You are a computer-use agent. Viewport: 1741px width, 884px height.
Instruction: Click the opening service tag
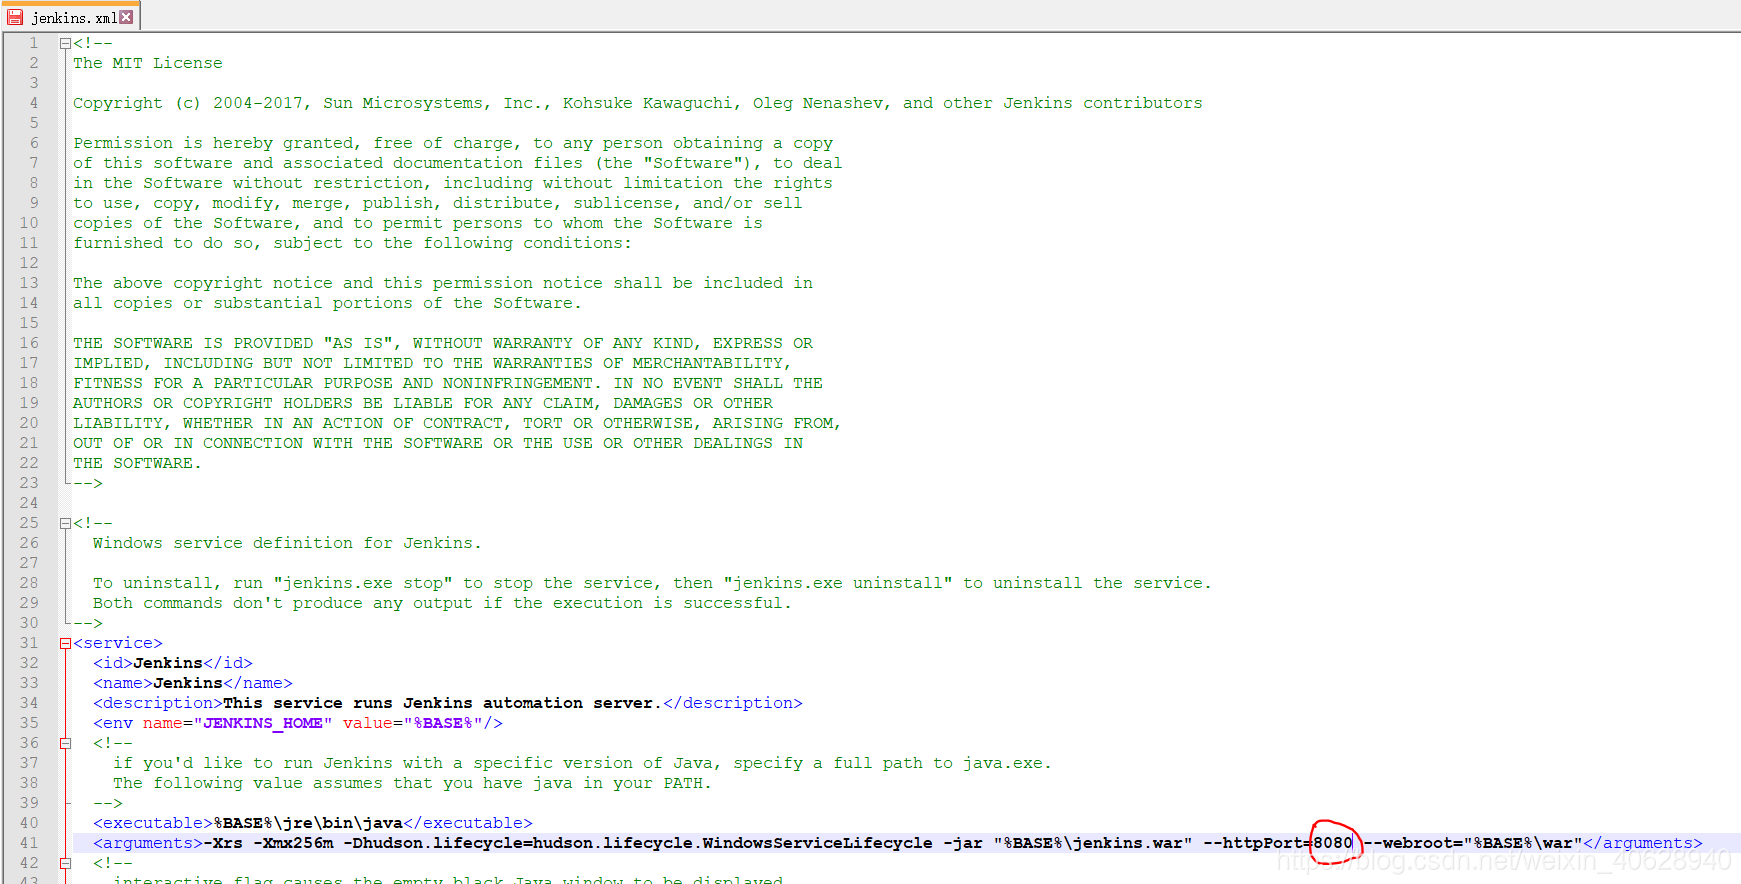pos(118,643)
